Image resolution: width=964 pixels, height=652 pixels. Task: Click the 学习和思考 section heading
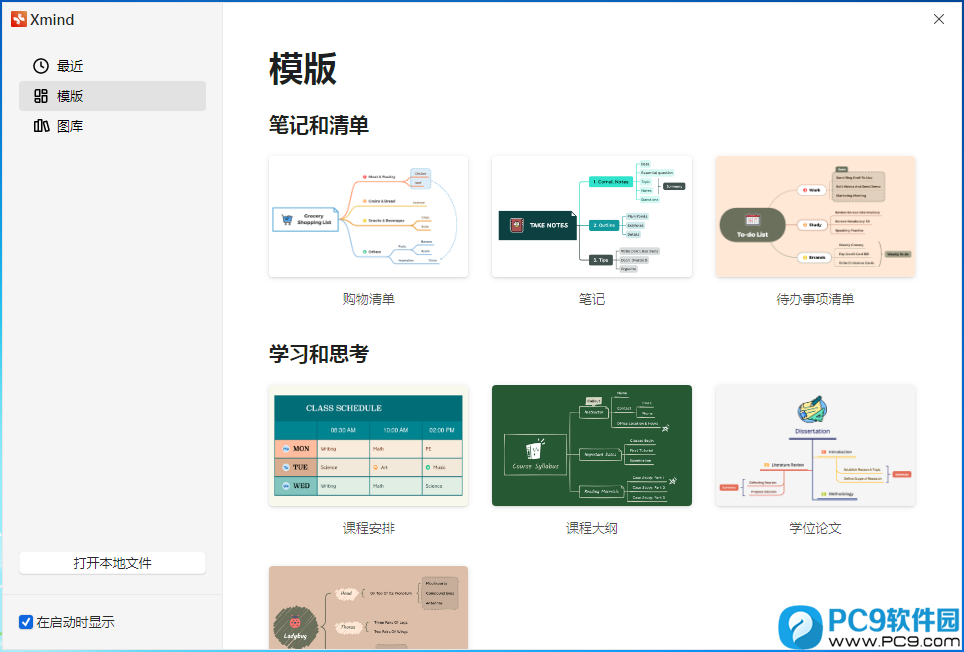[318, 354]
